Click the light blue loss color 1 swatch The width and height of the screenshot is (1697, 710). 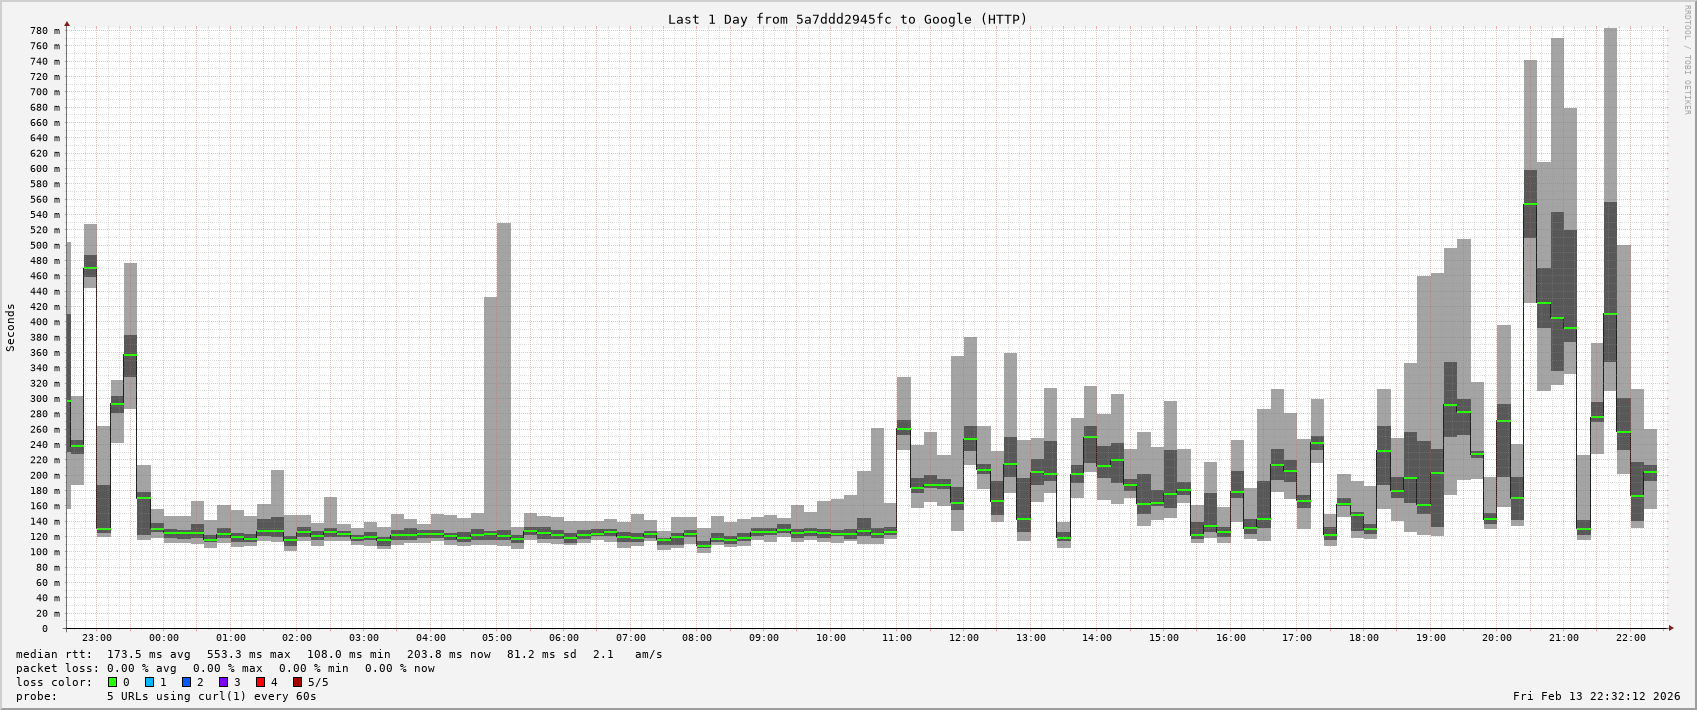point(149,682)
